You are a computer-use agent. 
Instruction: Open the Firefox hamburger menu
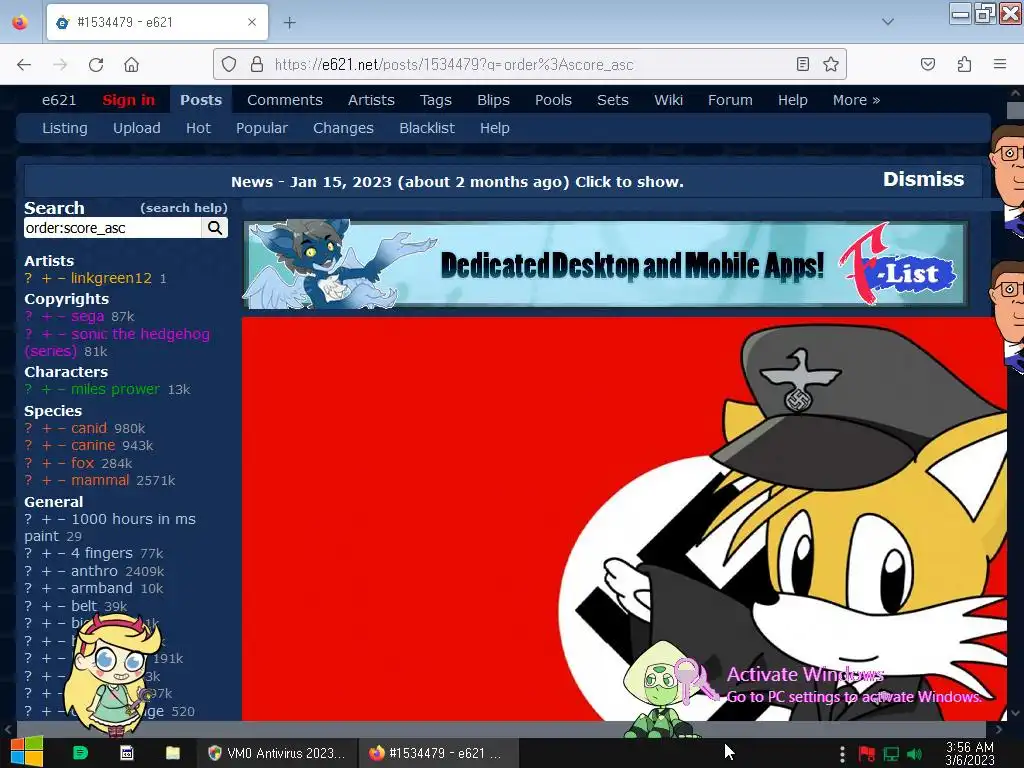999,64
